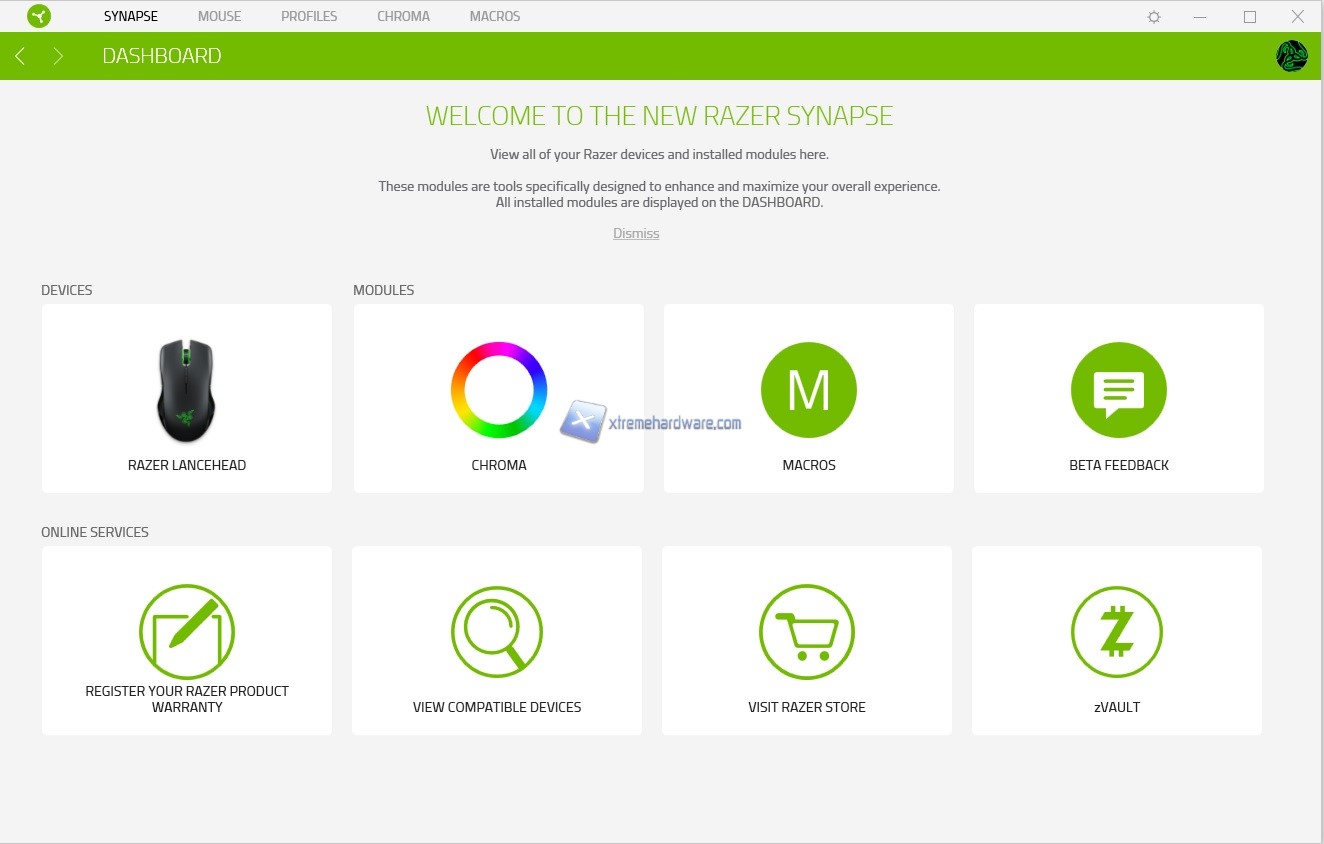The image size is (1324, 844).
Task: Open the Profiles tab
Action: click(309, 16)
